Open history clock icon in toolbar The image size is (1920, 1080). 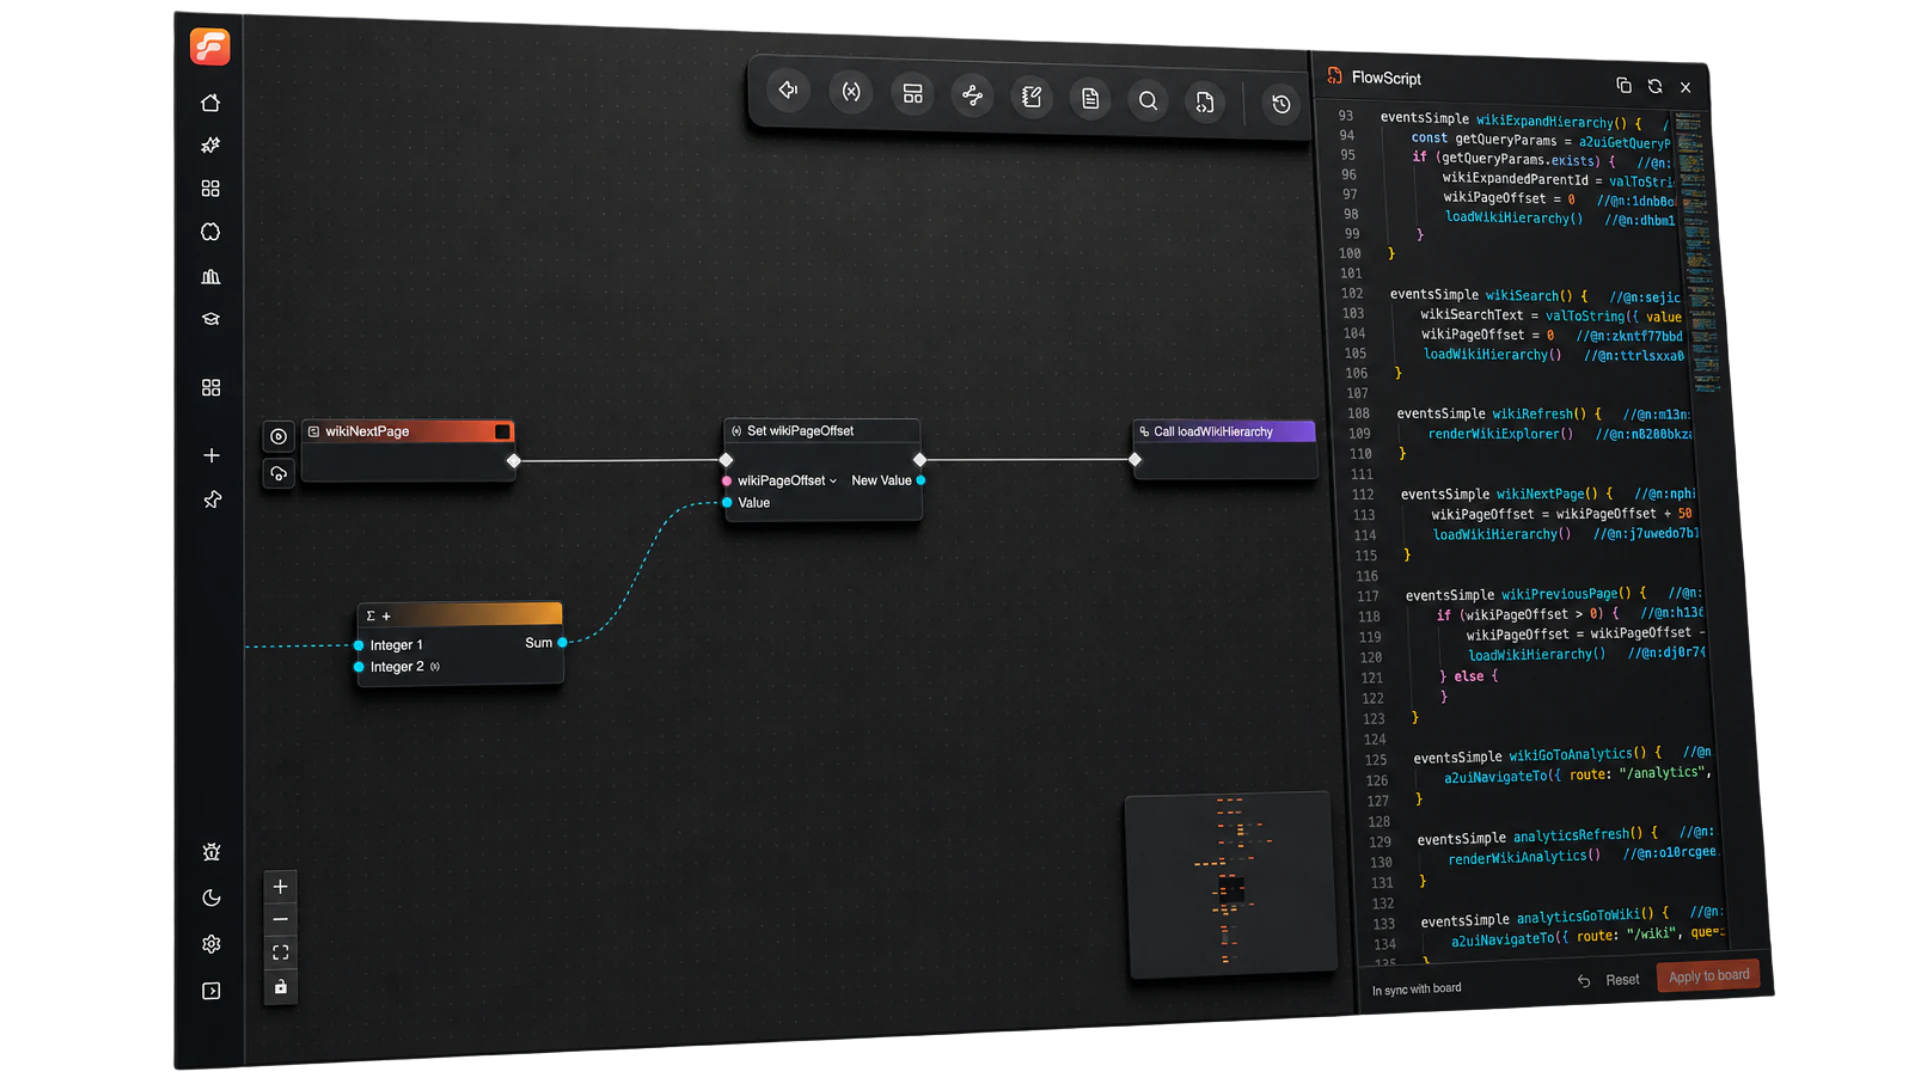[x=1281, y=104]
